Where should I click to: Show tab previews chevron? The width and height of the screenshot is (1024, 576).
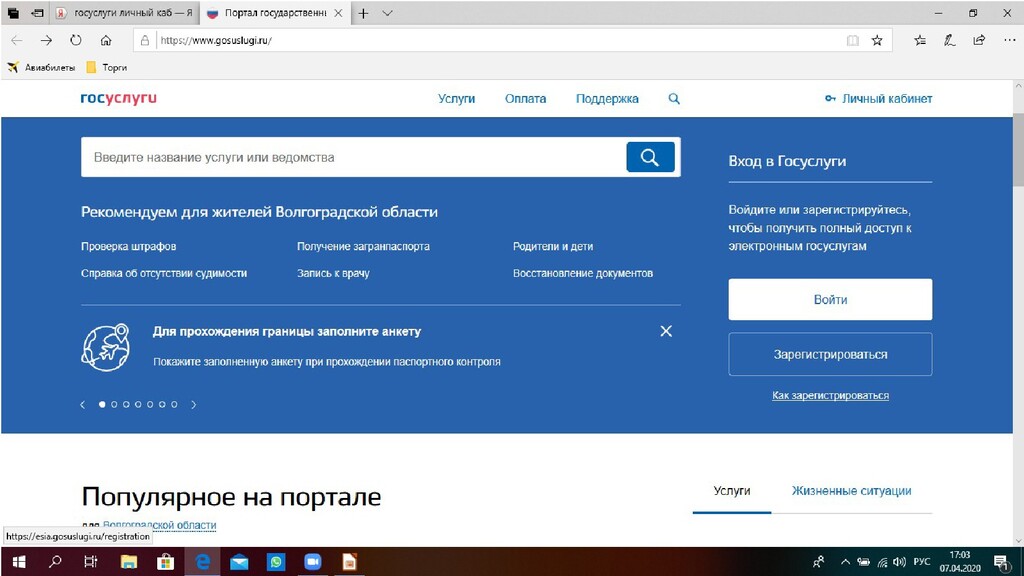(x=387, y=13)
